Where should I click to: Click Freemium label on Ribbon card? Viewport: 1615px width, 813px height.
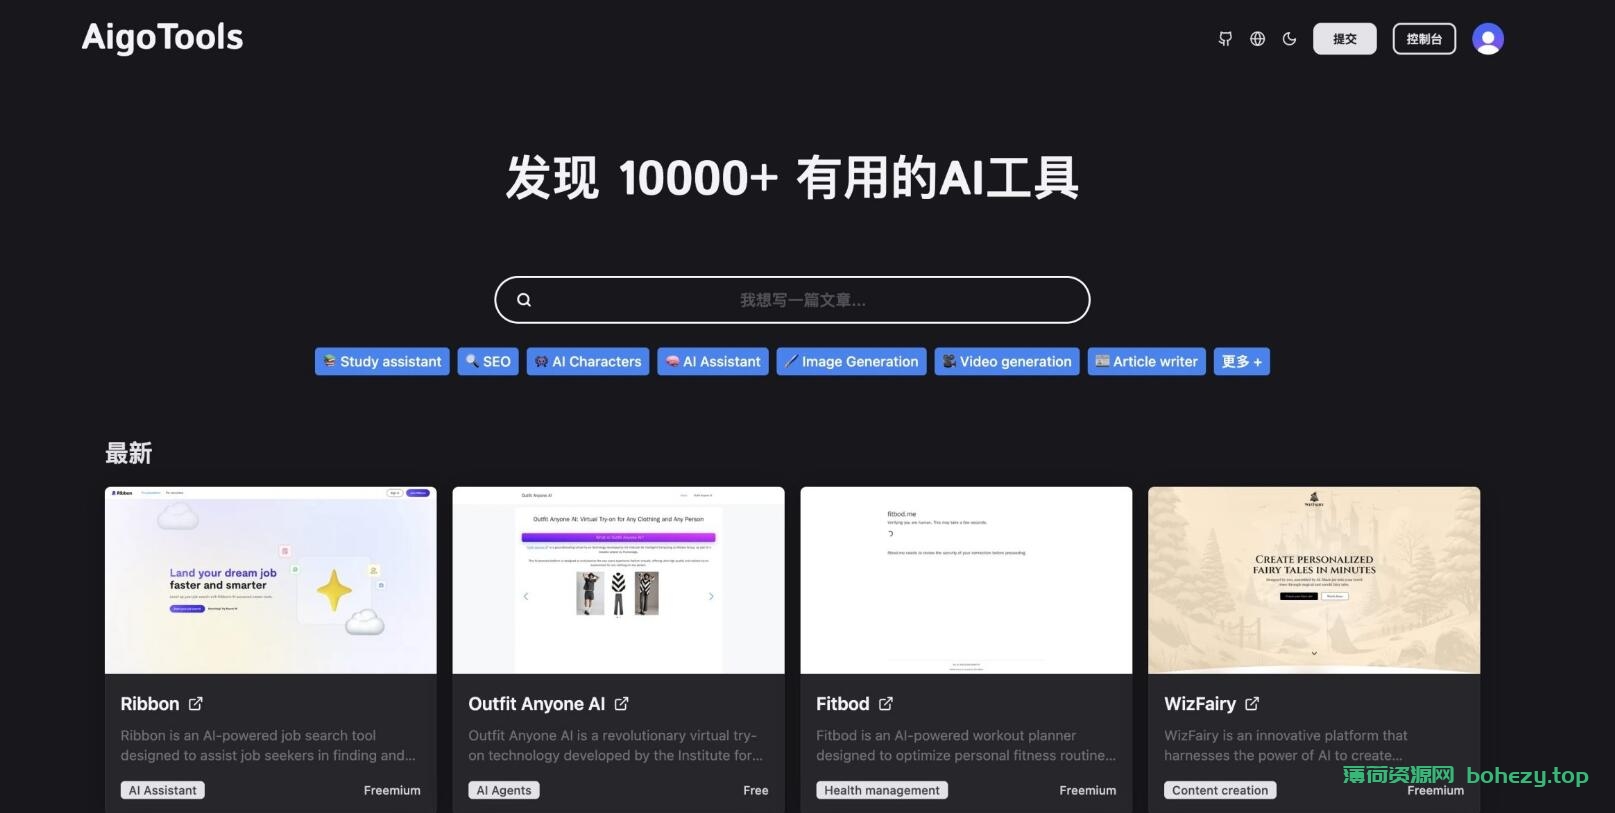pos(392,790)
